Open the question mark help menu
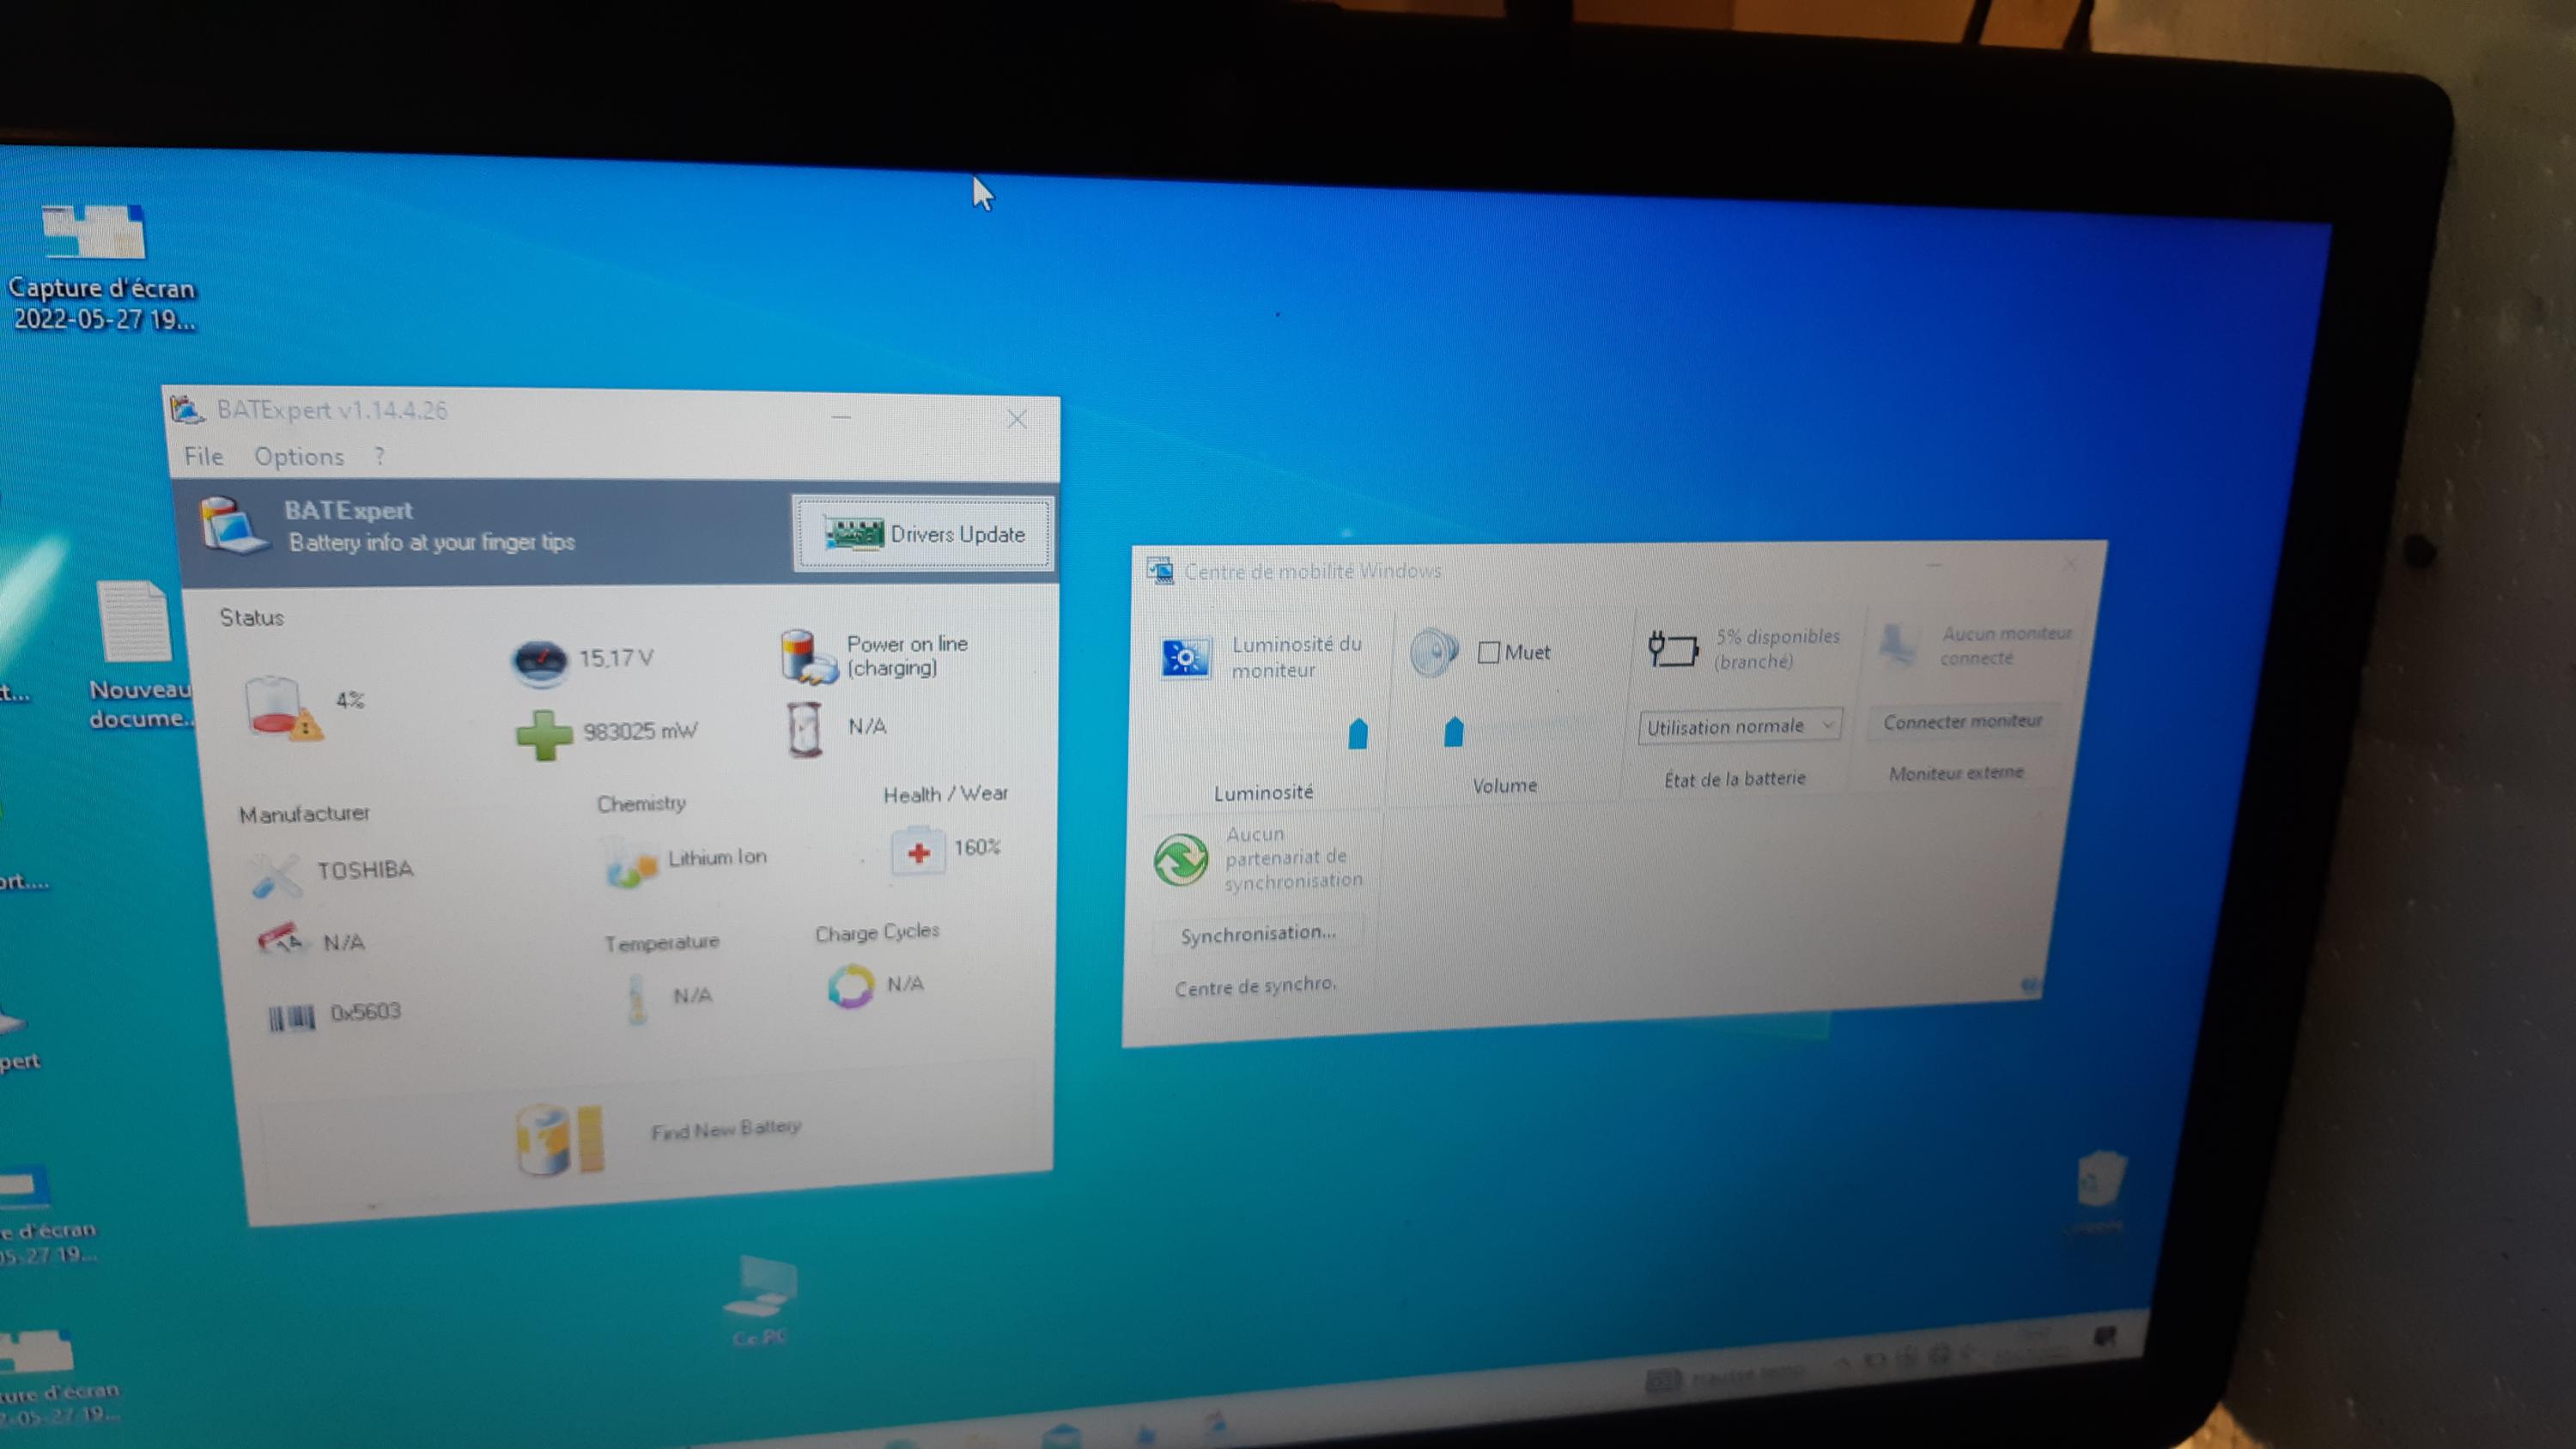Viewport: 2576px width, 1449px height. [x=379, y=456]
